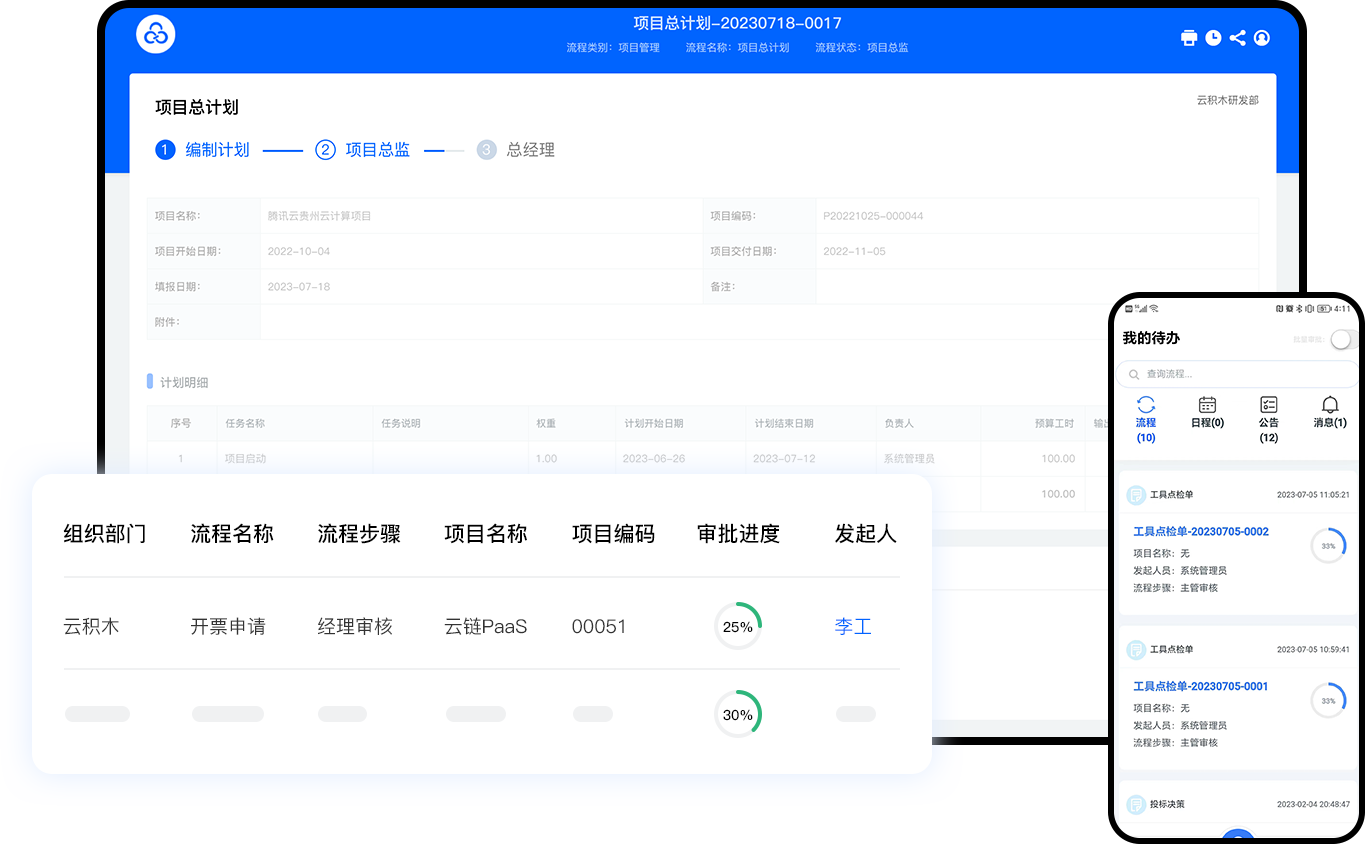1365x844 pixels.
Task: Tap the 公告 checklist icon
Action: [1268, 405]
